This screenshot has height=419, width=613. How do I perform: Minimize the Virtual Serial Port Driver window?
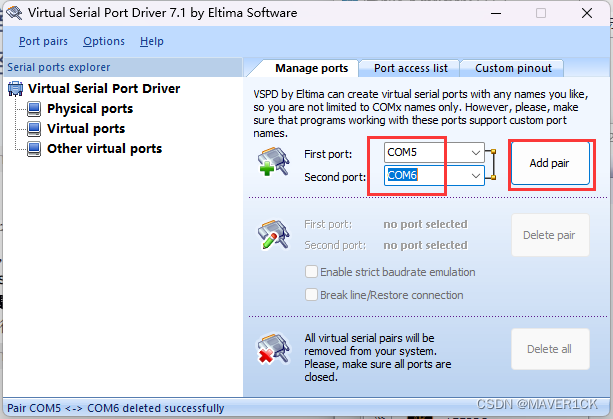click(x=496, y=13)
